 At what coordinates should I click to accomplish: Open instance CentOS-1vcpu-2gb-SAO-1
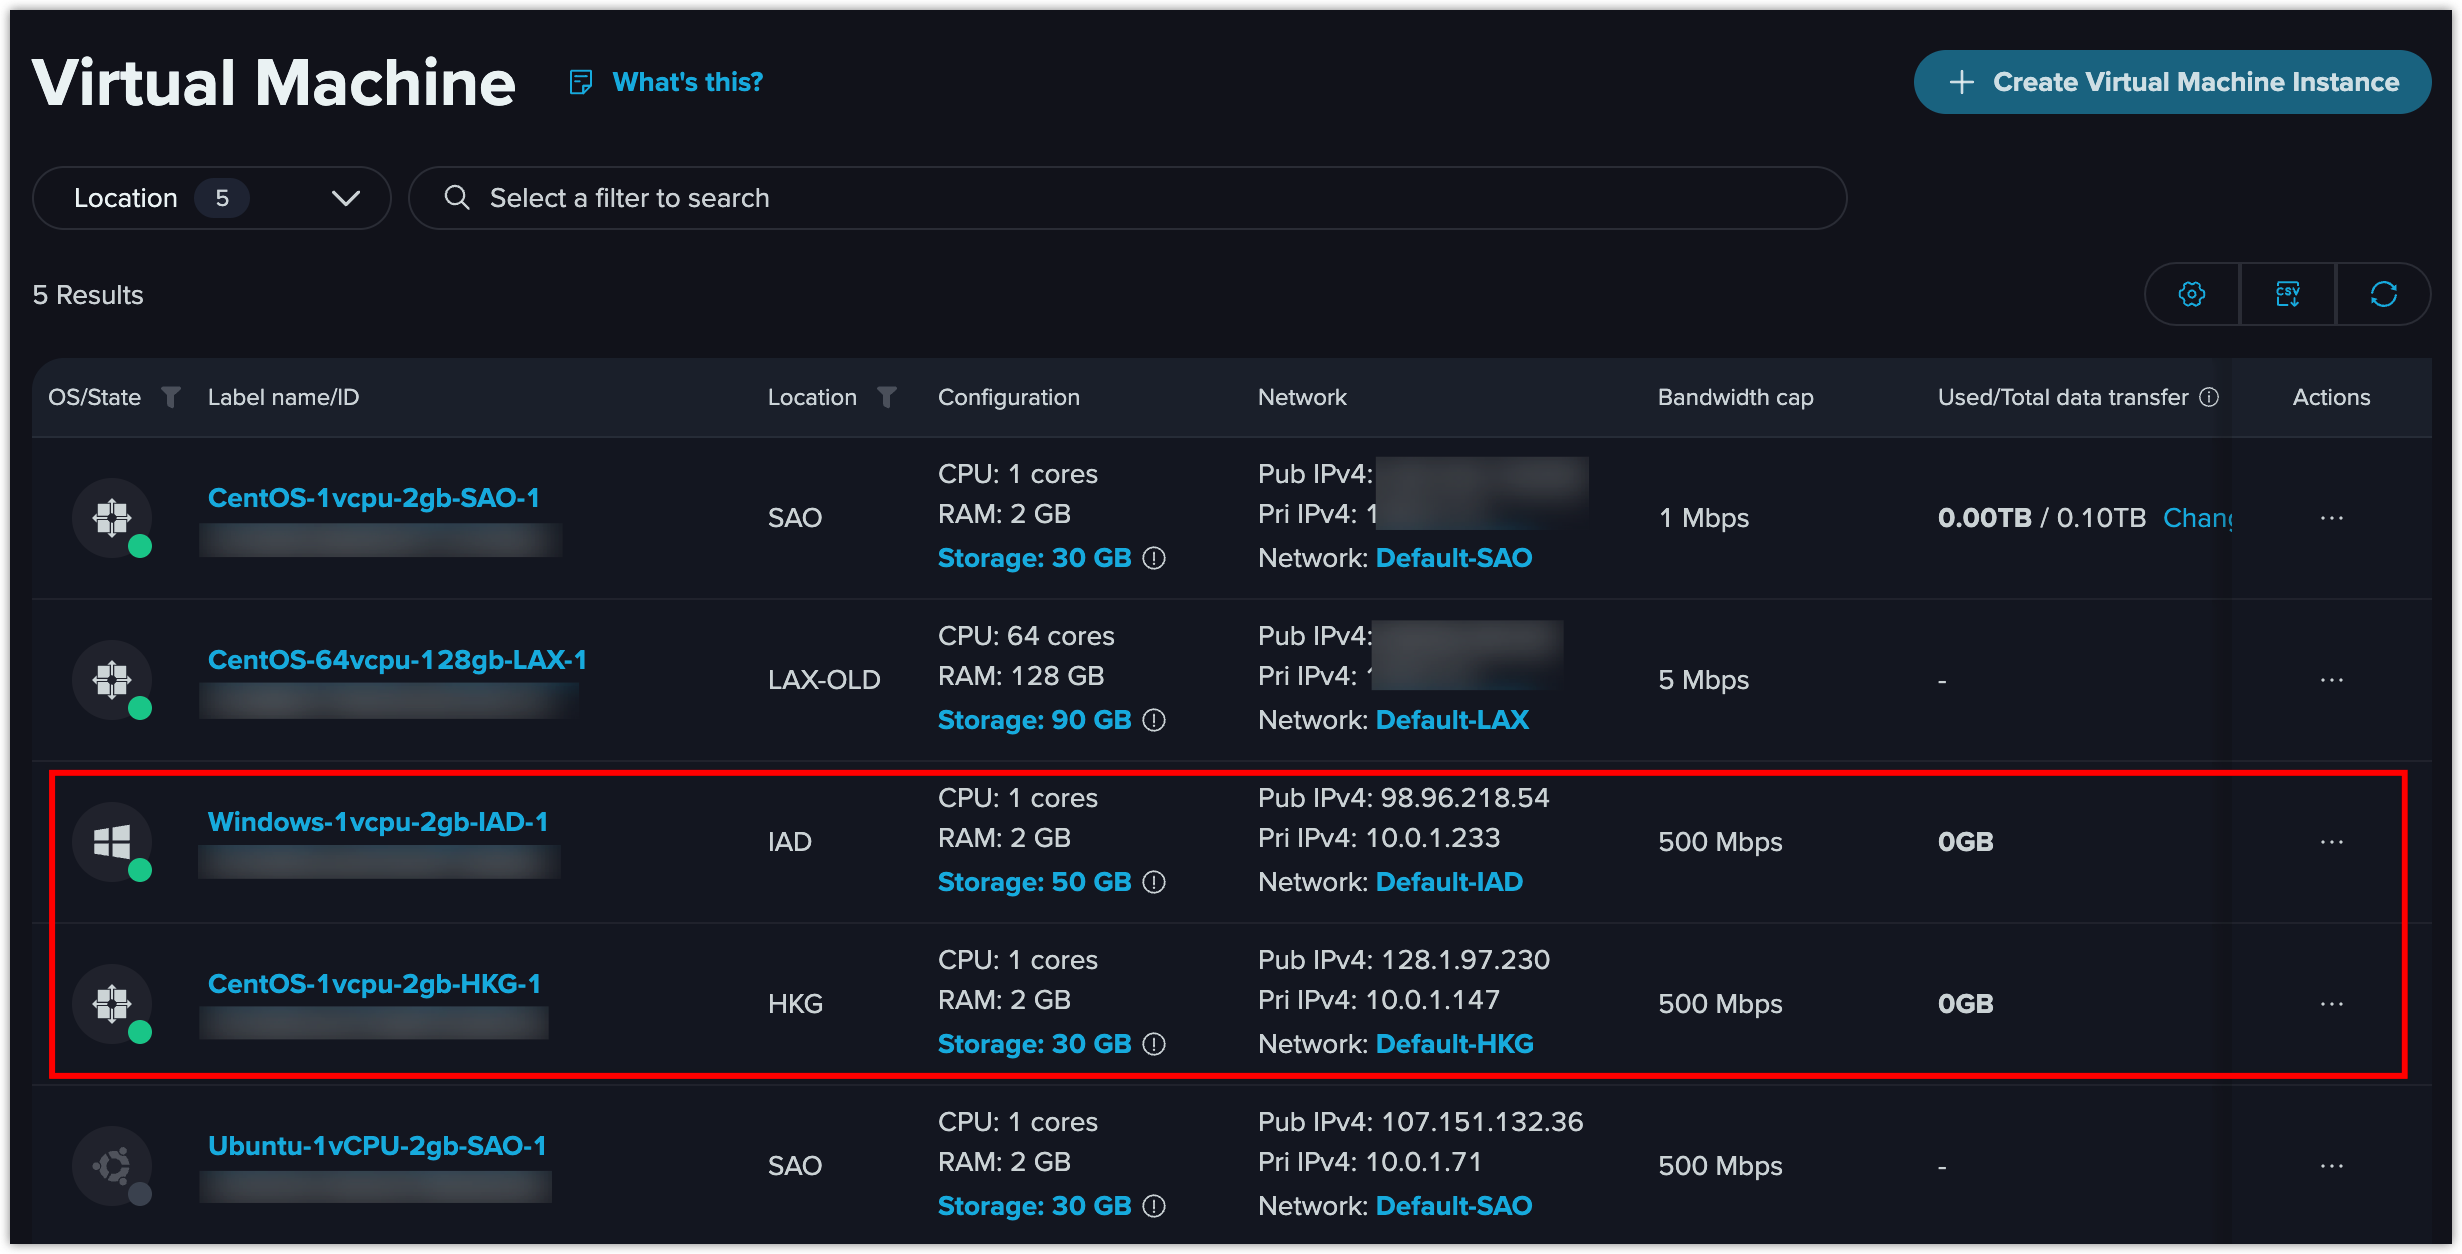pyautogui.click(x=374, y=498)
